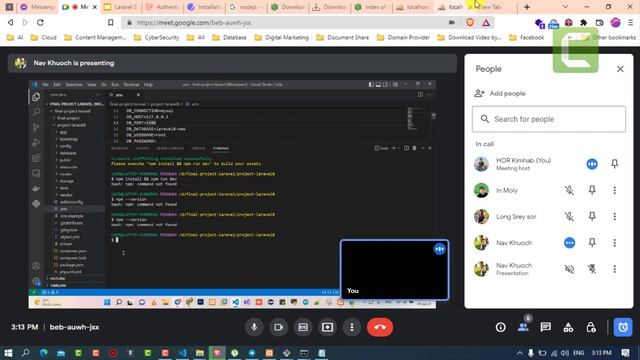Click the muted audio icon for Nav Khuoch Presentation
Image resolution: width=640 pixels, height=360 pixels.
[x=569, y=269]
